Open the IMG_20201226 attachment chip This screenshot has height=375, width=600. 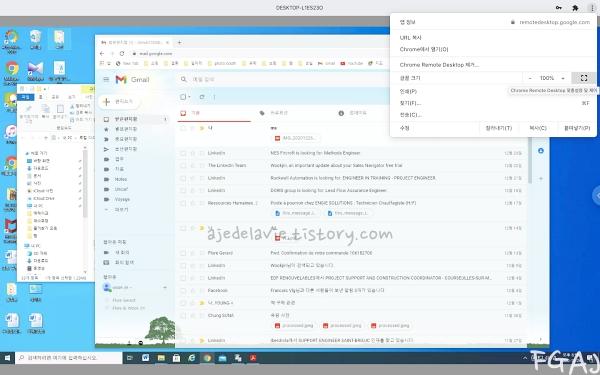tap(296, 138)
